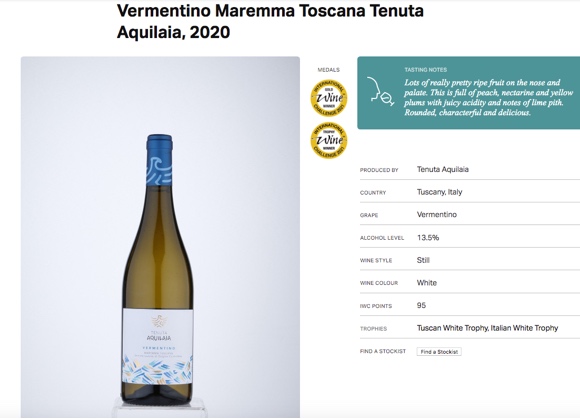Select the Tenuta Aquilaia producer value
The width and height of the screenshot is (580, 419).
(x=443, y=169)
